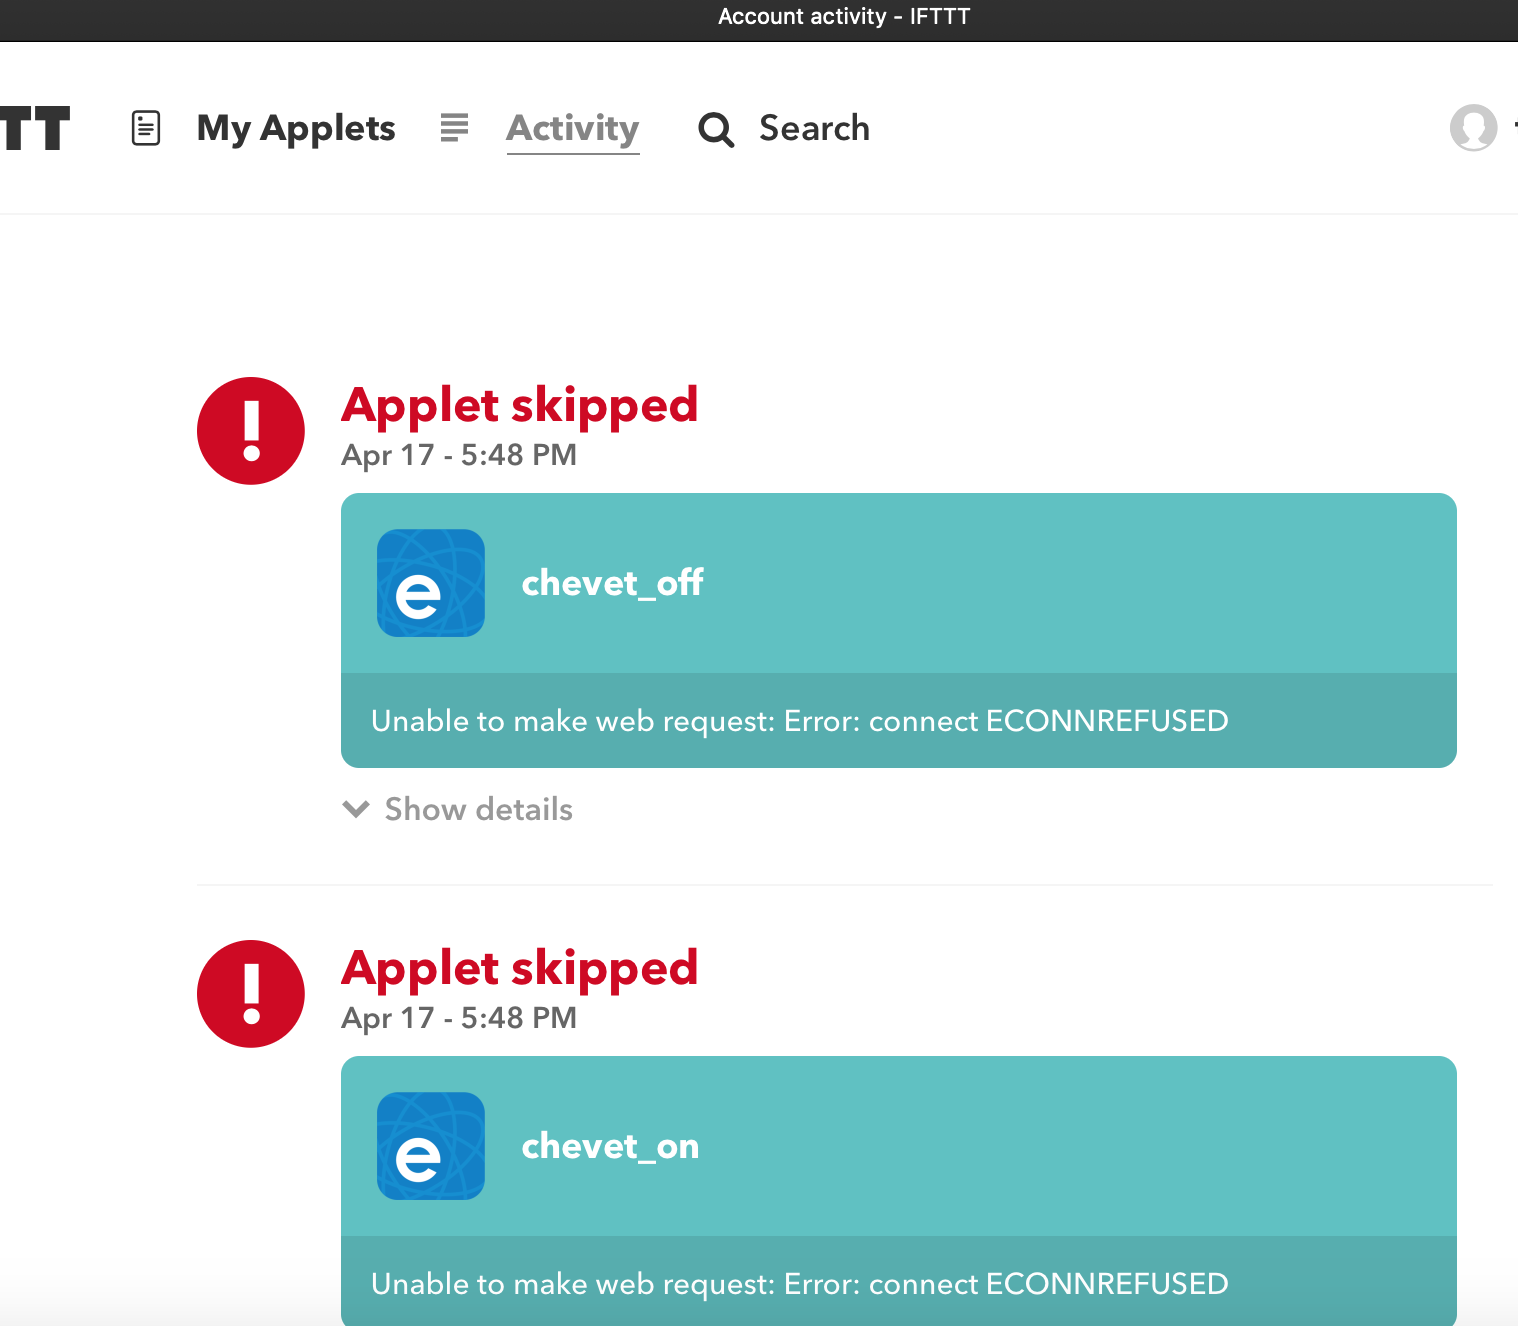The width and height of the screenshot is (1518, 1326).
Task: Switch to the Activity tab
Action: tap(573, 129)
